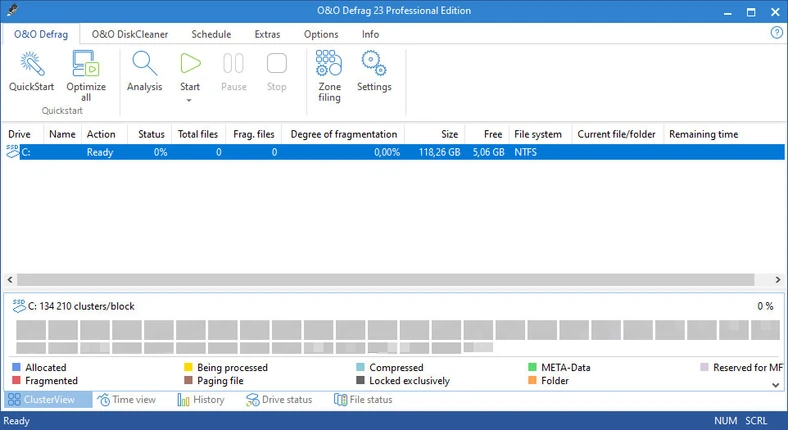
Task: Click the orange Folder legend swatch
Action: coord(533,380)
